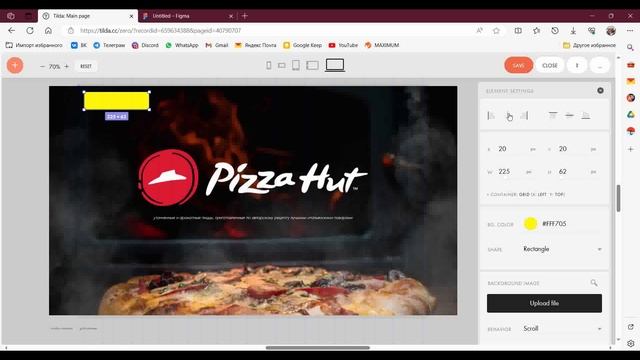Click the horizontal scrollbar below canvas
Screen dimensions: 640x360
pyautogui.click(x=318, y=348)
